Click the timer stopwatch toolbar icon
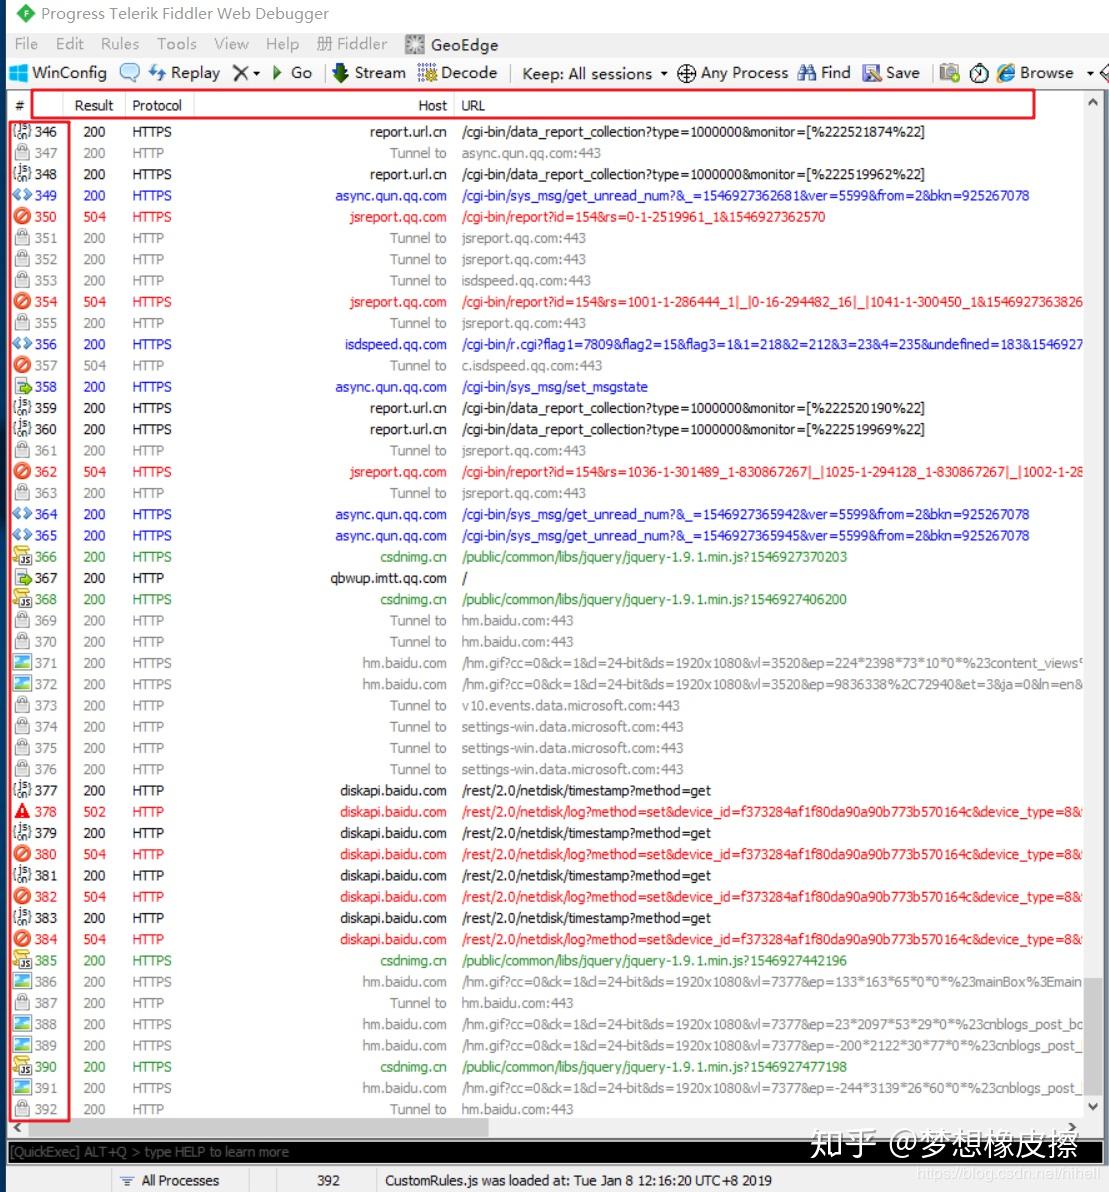 979,73
